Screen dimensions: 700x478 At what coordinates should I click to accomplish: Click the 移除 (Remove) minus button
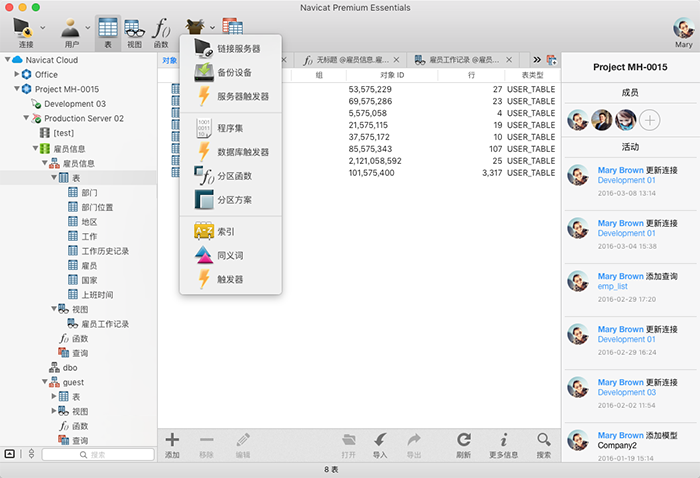tap(206, 445)
